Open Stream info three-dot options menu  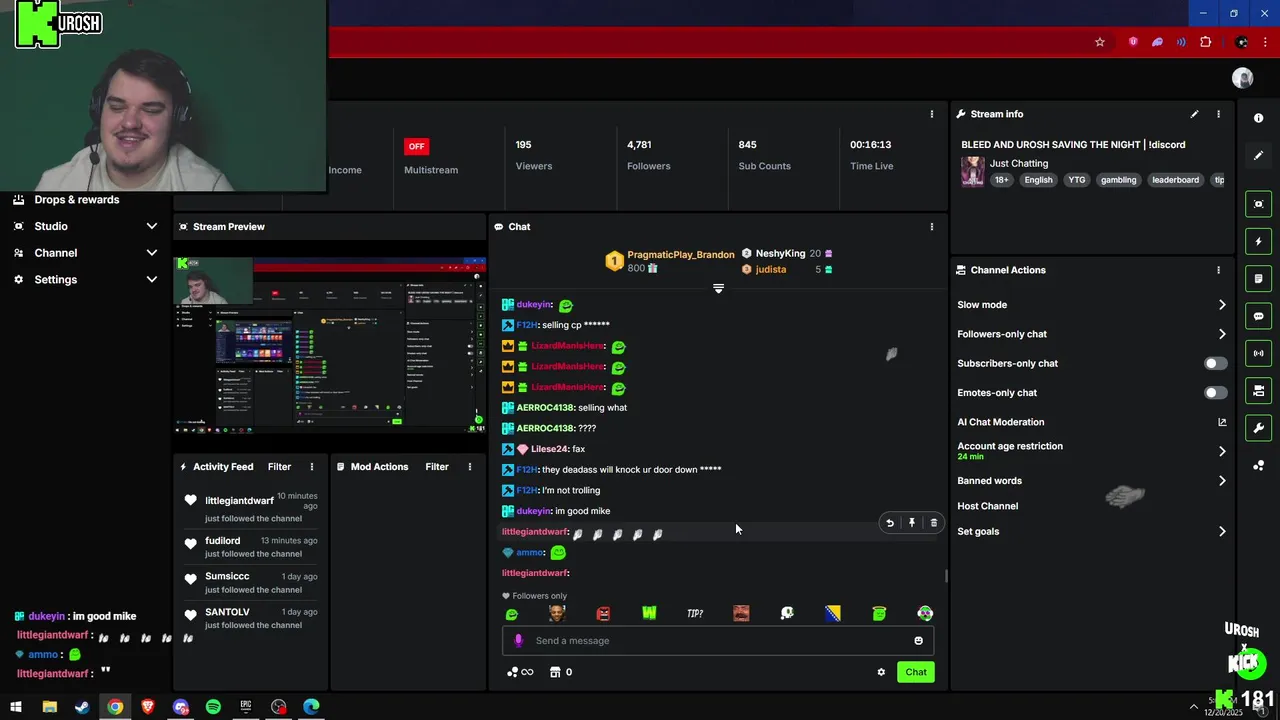tap(1218, 114)
